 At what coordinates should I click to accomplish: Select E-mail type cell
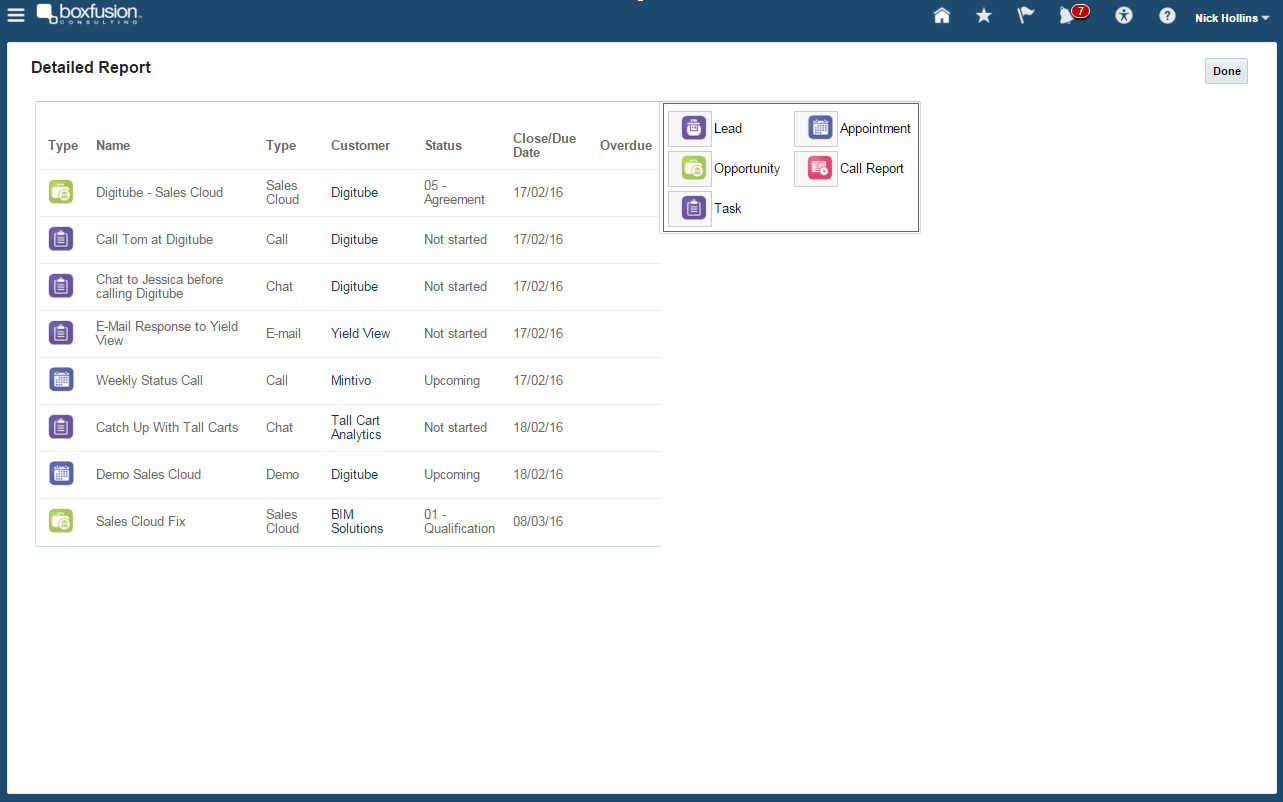pyautogui.click(x=283, y=333)
